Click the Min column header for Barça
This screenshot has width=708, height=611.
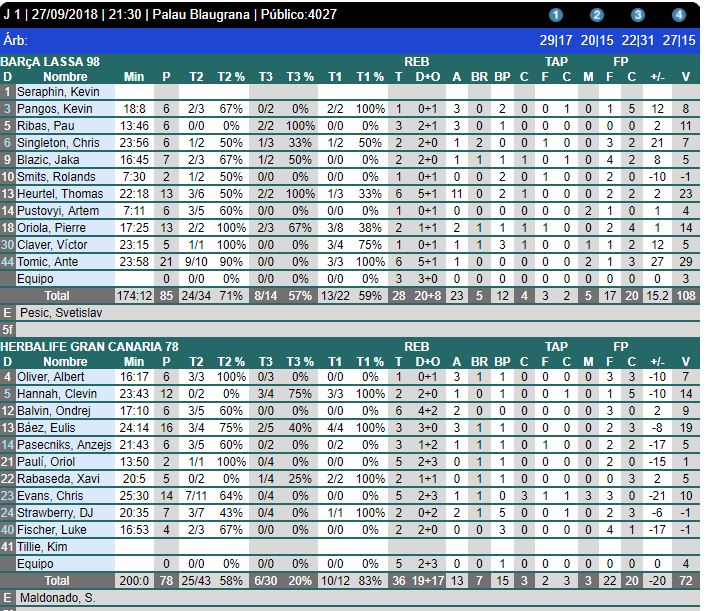point(134,76)
